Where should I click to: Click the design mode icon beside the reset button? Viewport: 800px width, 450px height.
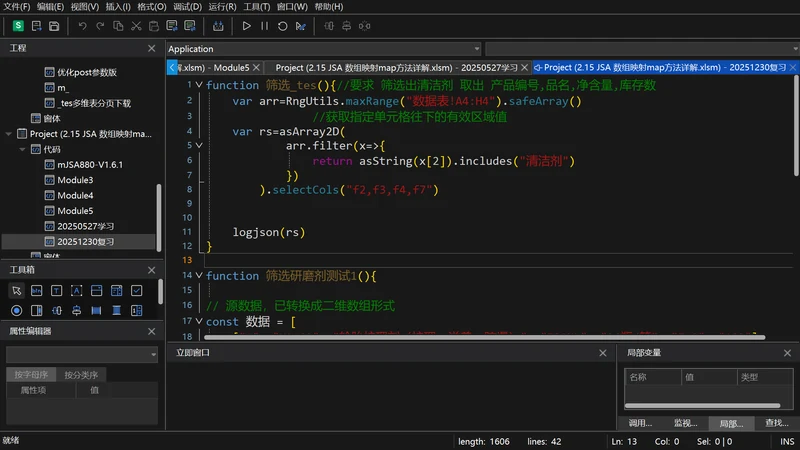301,26
